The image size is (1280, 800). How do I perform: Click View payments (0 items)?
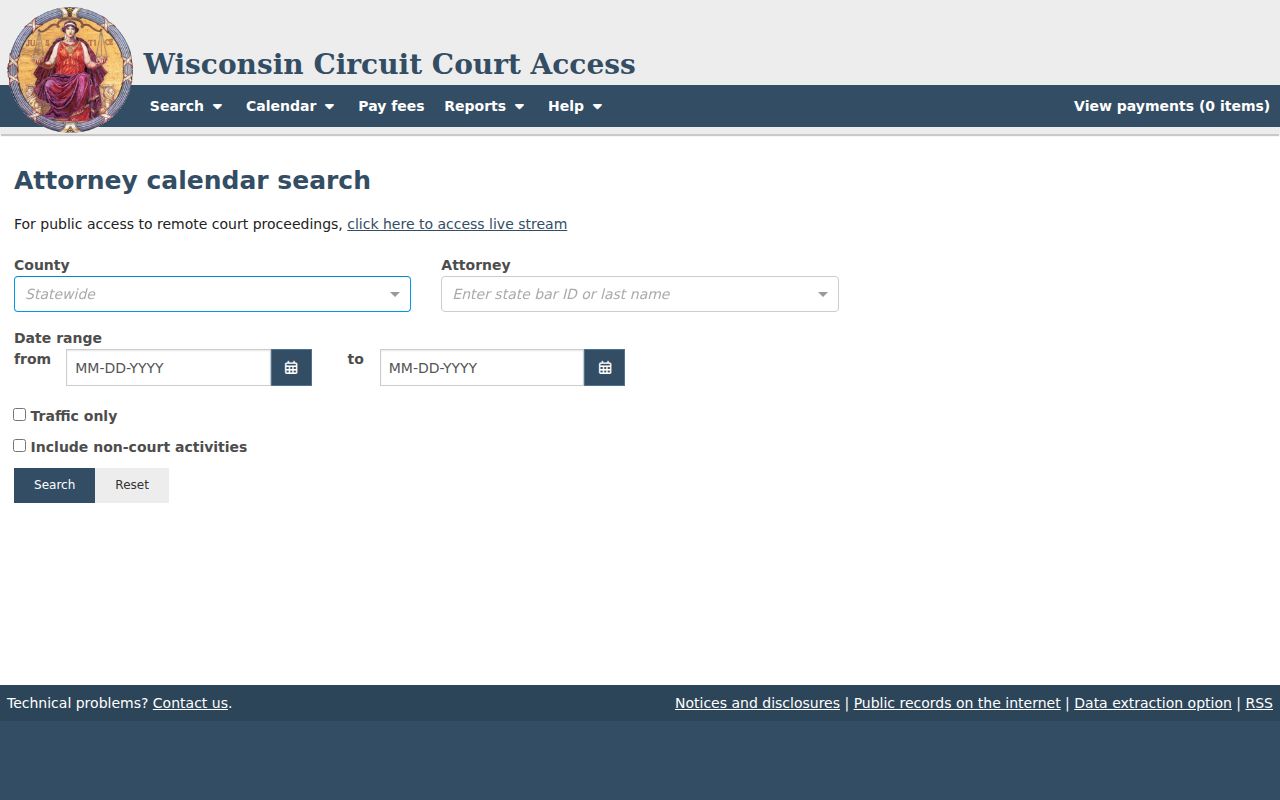pyautogui.click(x=1172, y=106)
